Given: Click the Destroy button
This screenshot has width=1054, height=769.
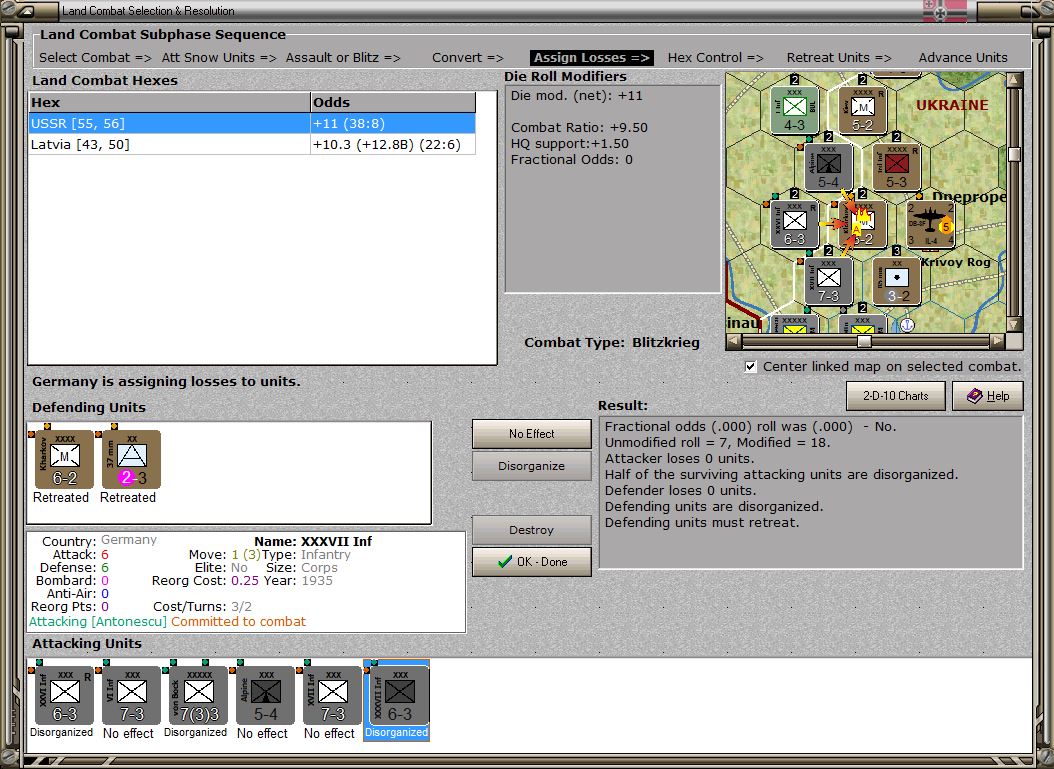Looking at the screenshot, I should 532,530.
